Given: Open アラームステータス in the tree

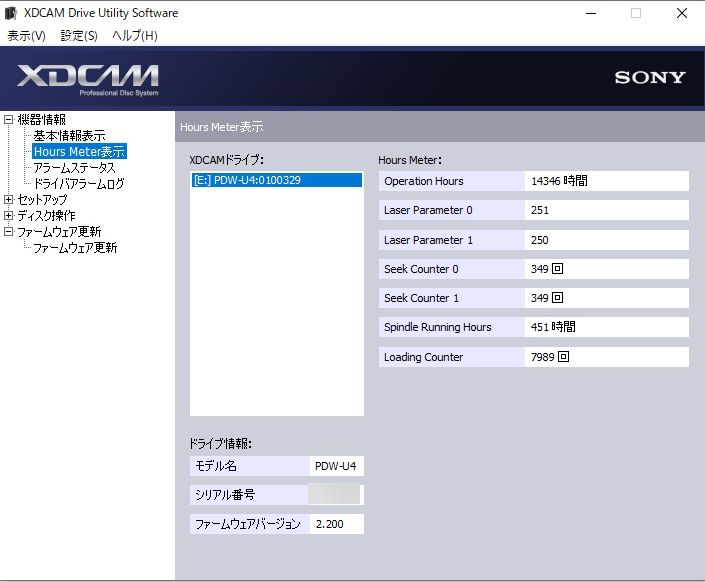Looking at the screenshot, I should (75, 168).
